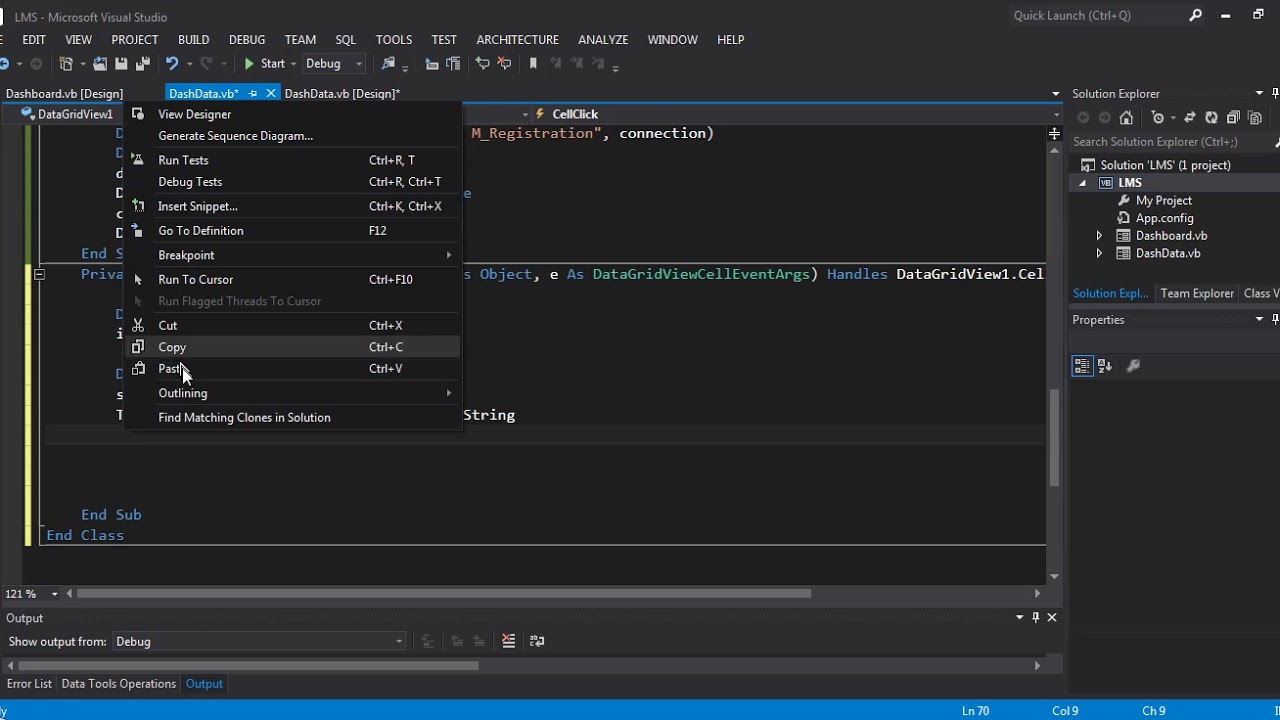Pin the Output panel with auto-hide pushpin
The width and height of the screenshot is (1280, 720).
(x=1036, y=617)
